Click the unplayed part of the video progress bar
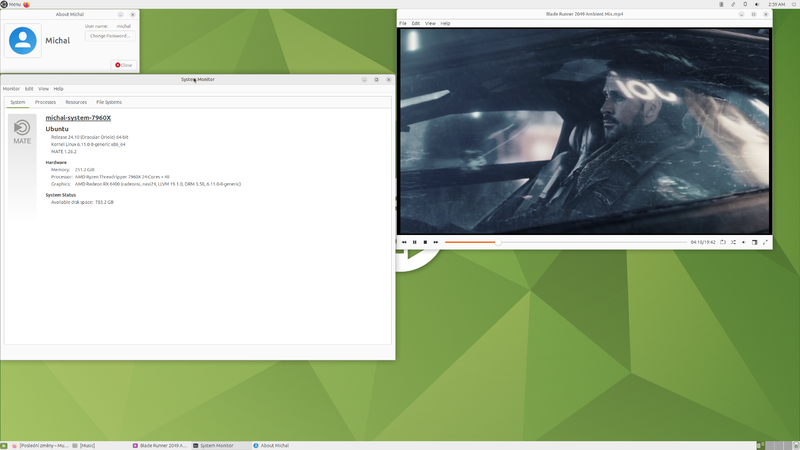Screen dimensions: 800x450 (594, 242)
